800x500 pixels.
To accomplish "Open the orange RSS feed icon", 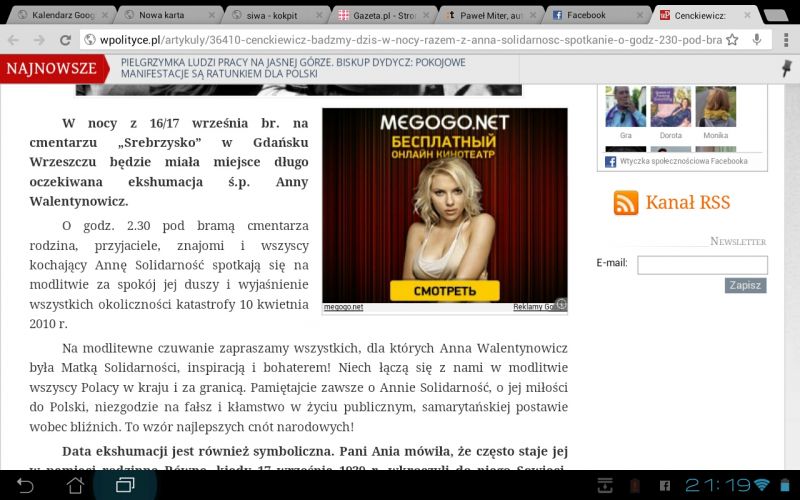I will [x=626, y=203].
